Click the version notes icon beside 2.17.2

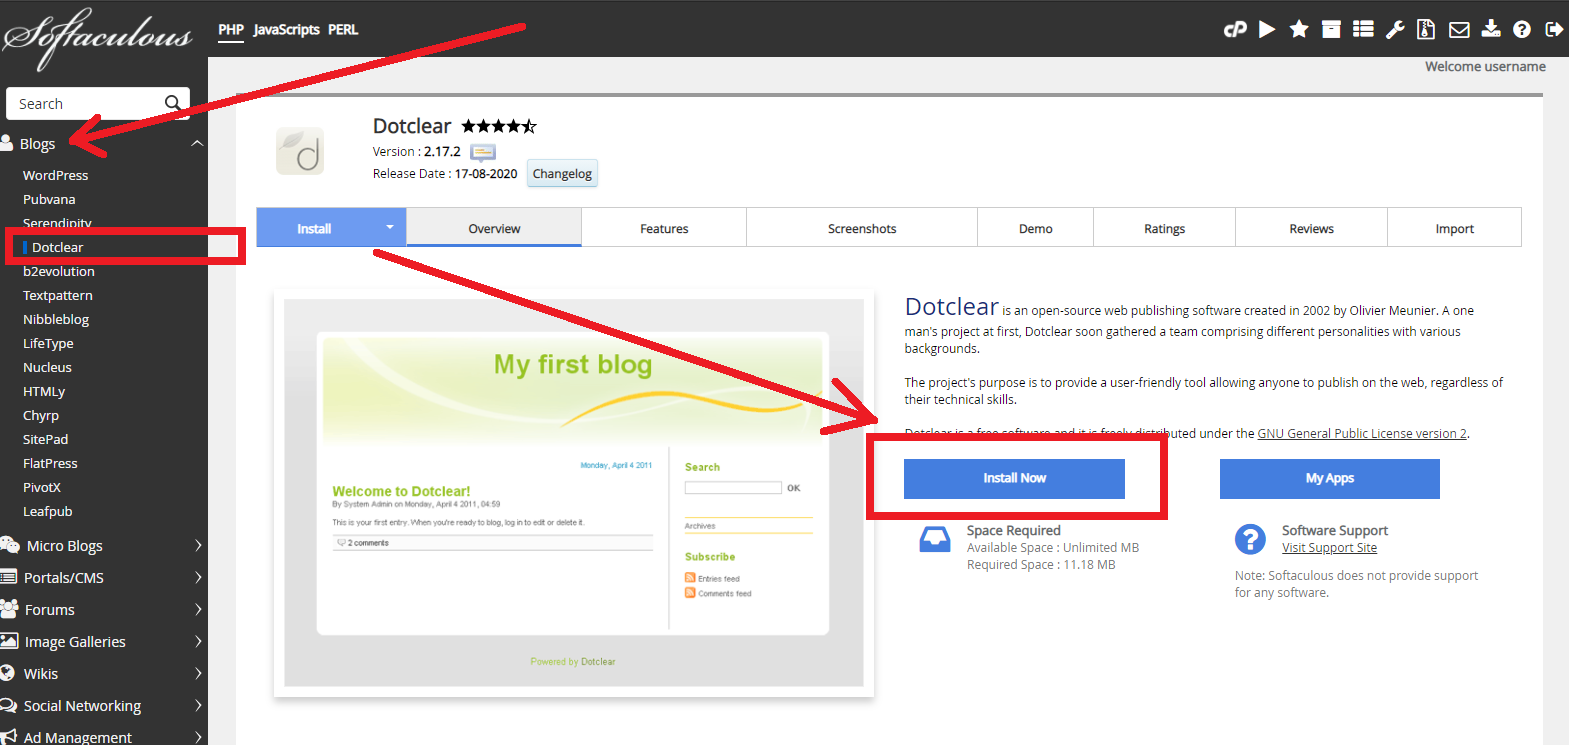coord(483,152)
